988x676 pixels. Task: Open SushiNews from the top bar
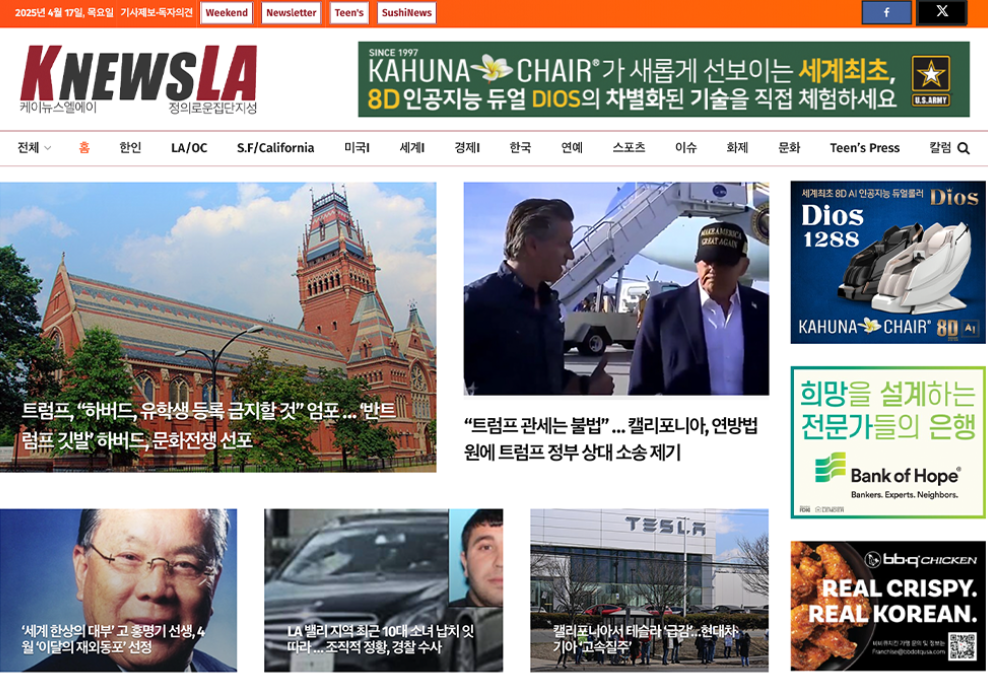click(408, 12)
